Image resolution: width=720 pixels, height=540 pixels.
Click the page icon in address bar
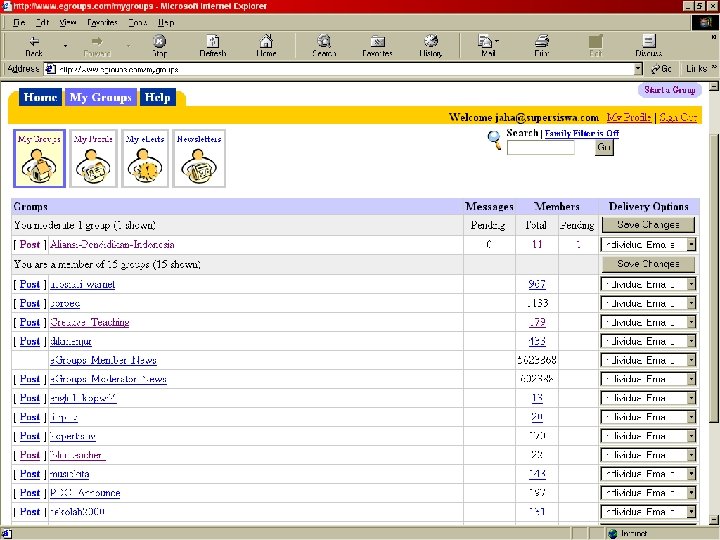51,69
